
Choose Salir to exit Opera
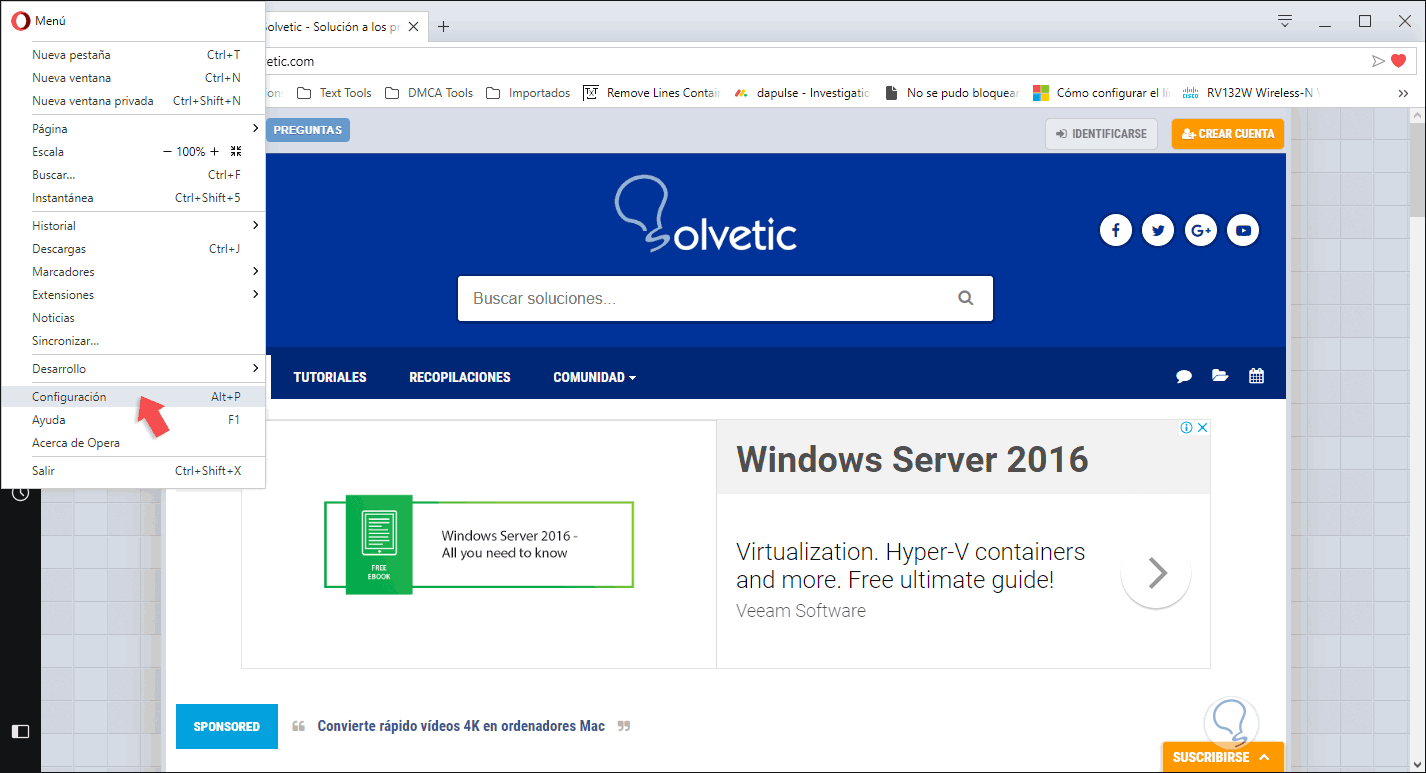[x=133, y=471]
